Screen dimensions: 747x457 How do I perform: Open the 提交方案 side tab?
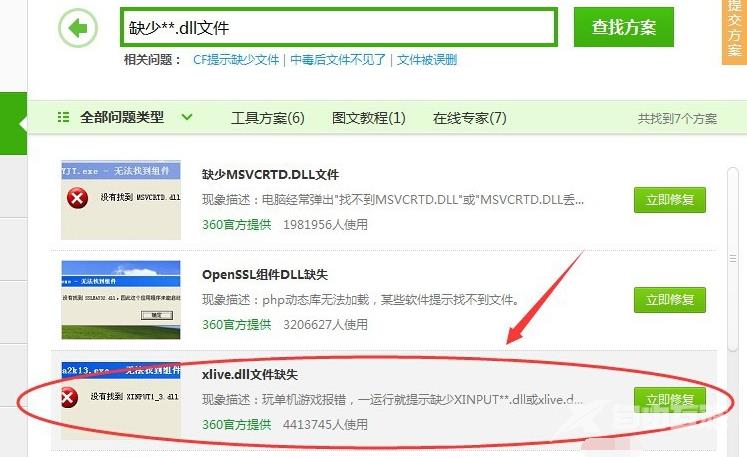click(734, 31)
